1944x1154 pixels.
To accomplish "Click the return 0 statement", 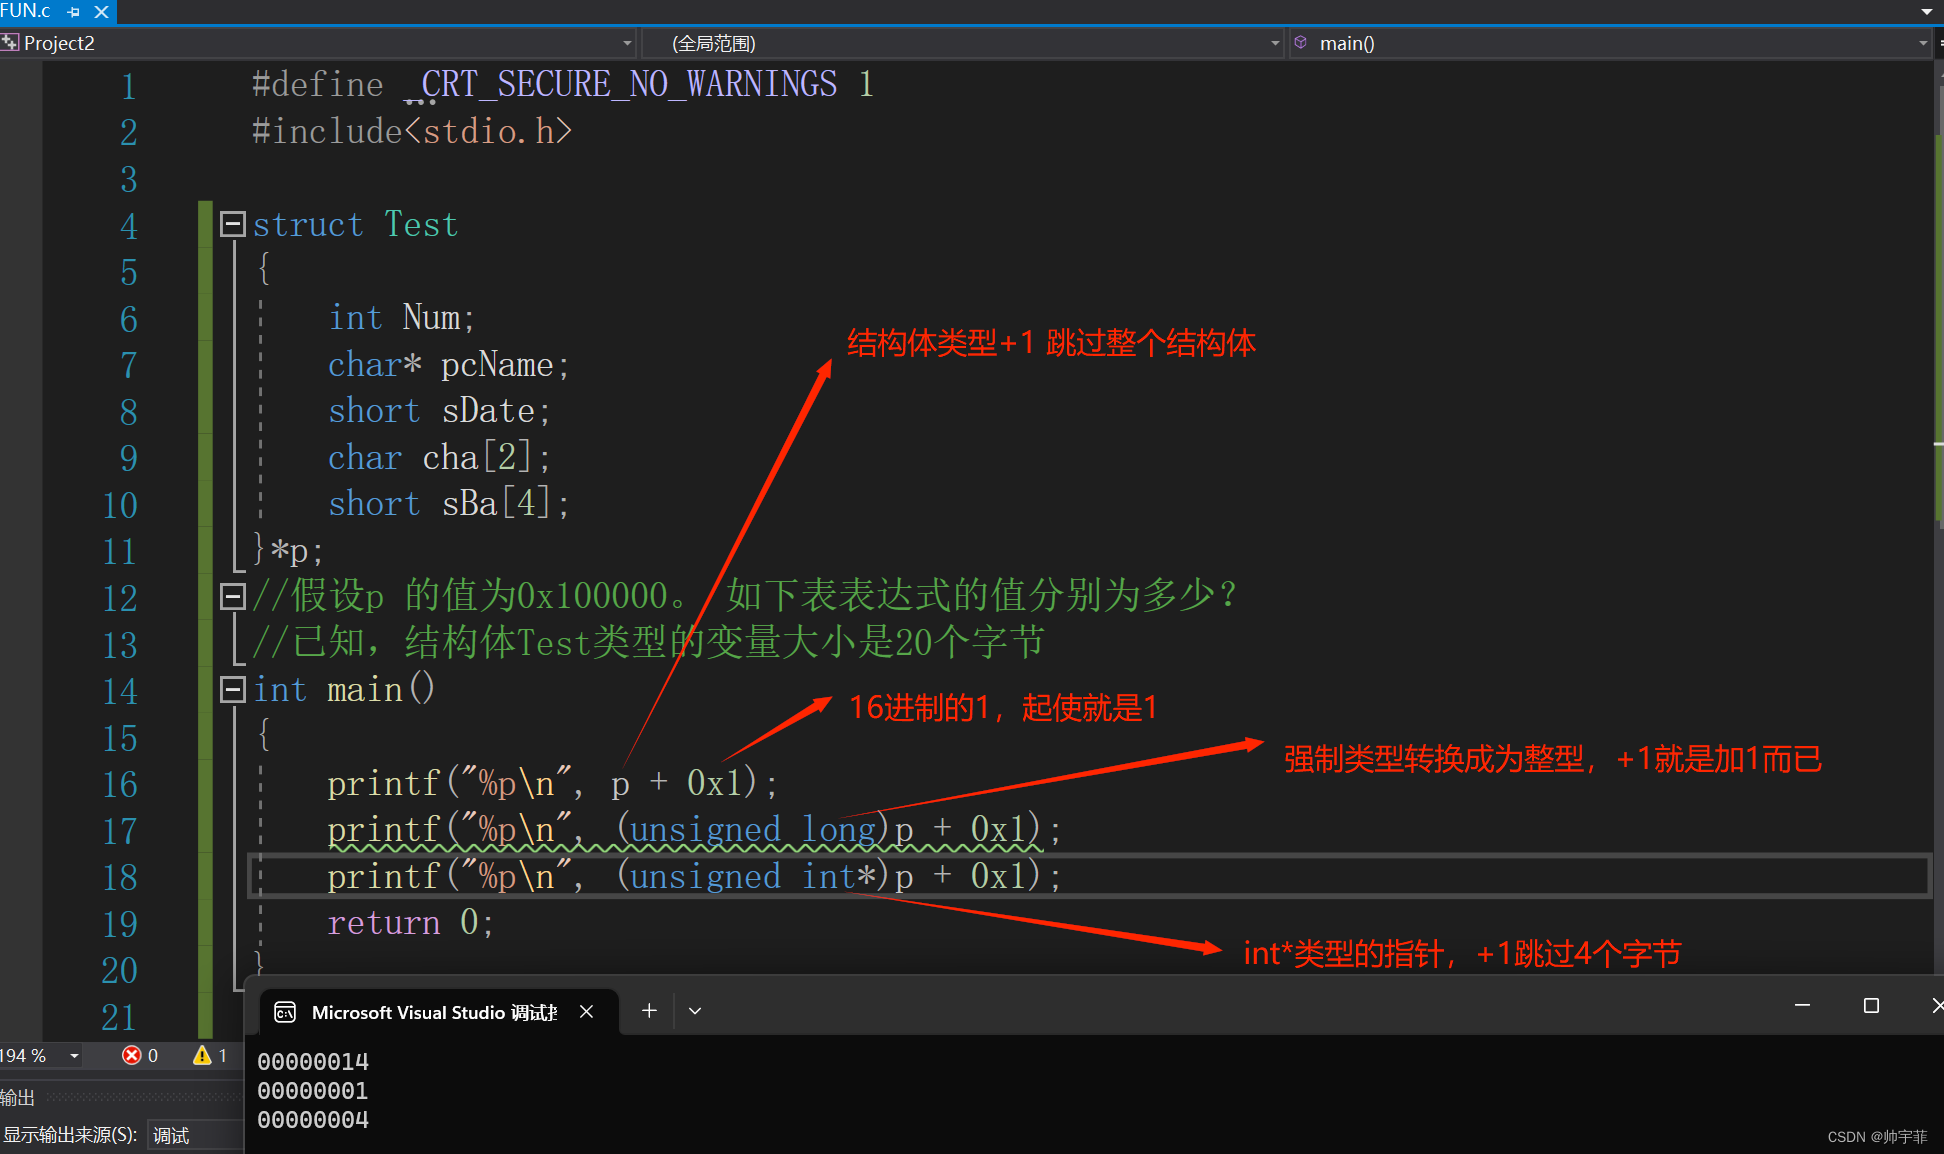I will point(411,922).
